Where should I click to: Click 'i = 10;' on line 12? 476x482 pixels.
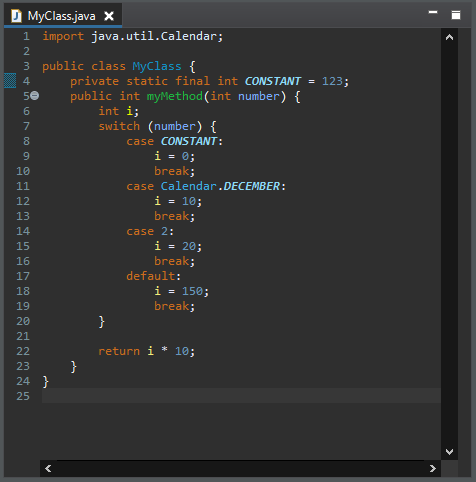(x=178, y=201)
